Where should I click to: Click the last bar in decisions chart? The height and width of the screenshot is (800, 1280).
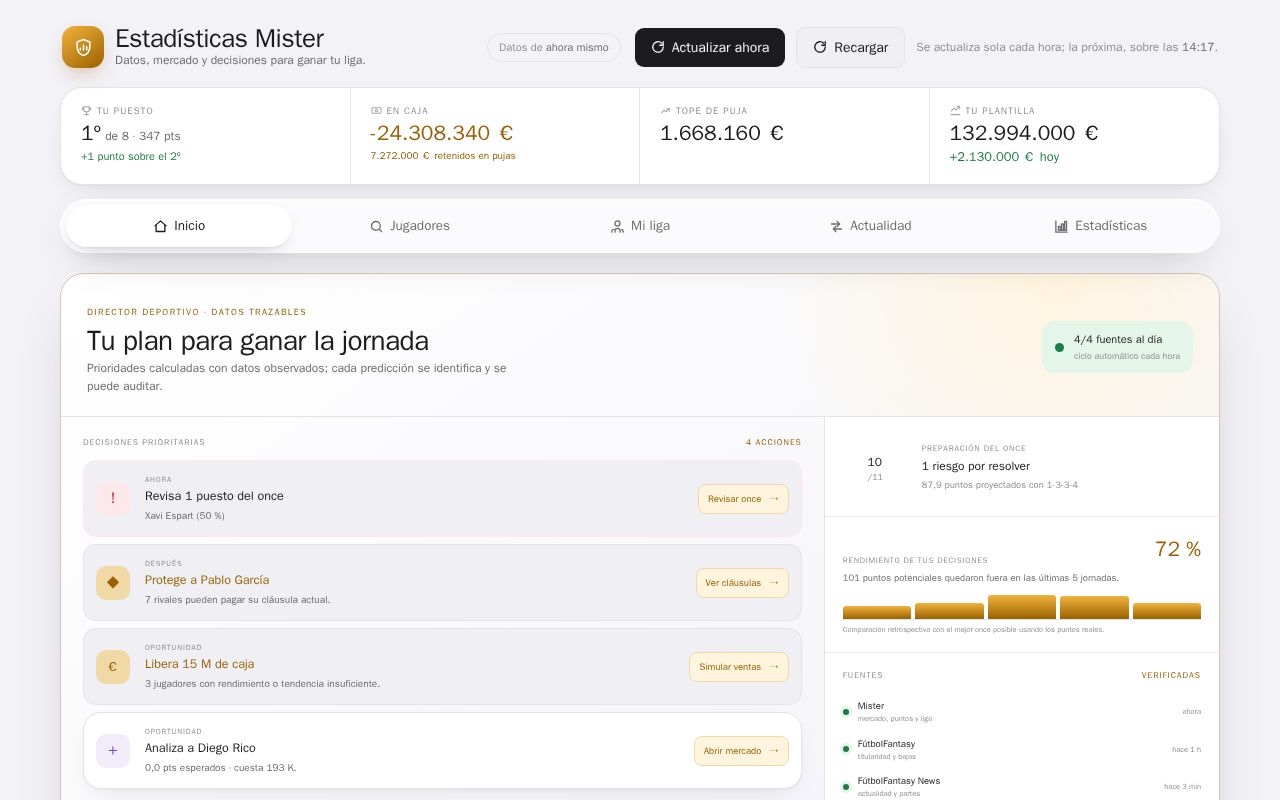click(1167, 611)
